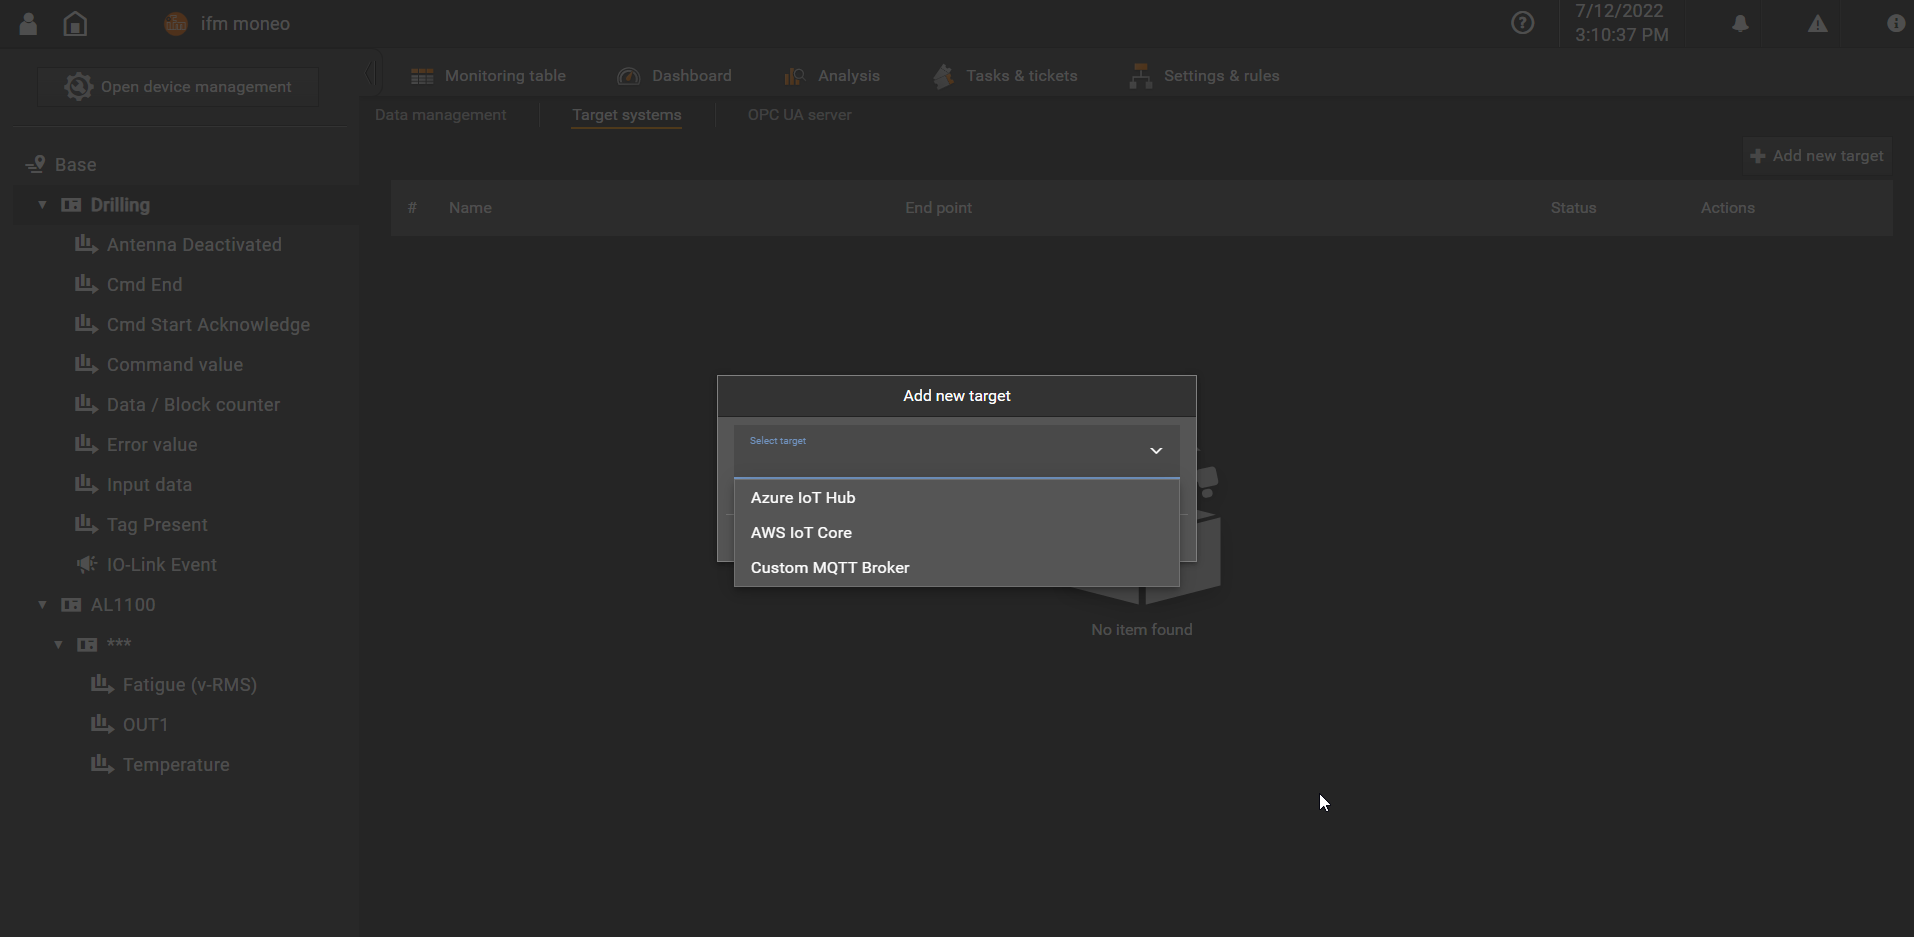
Task: Collapse sidebar with the panel arrow
Action: click(x=371, y=74)
